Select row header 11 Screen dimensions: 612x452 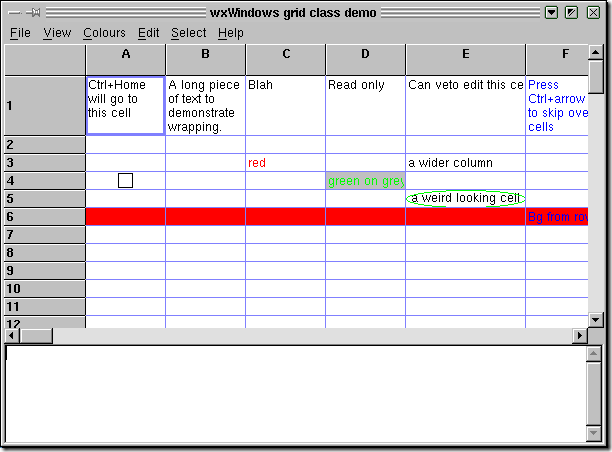[45, 306]
